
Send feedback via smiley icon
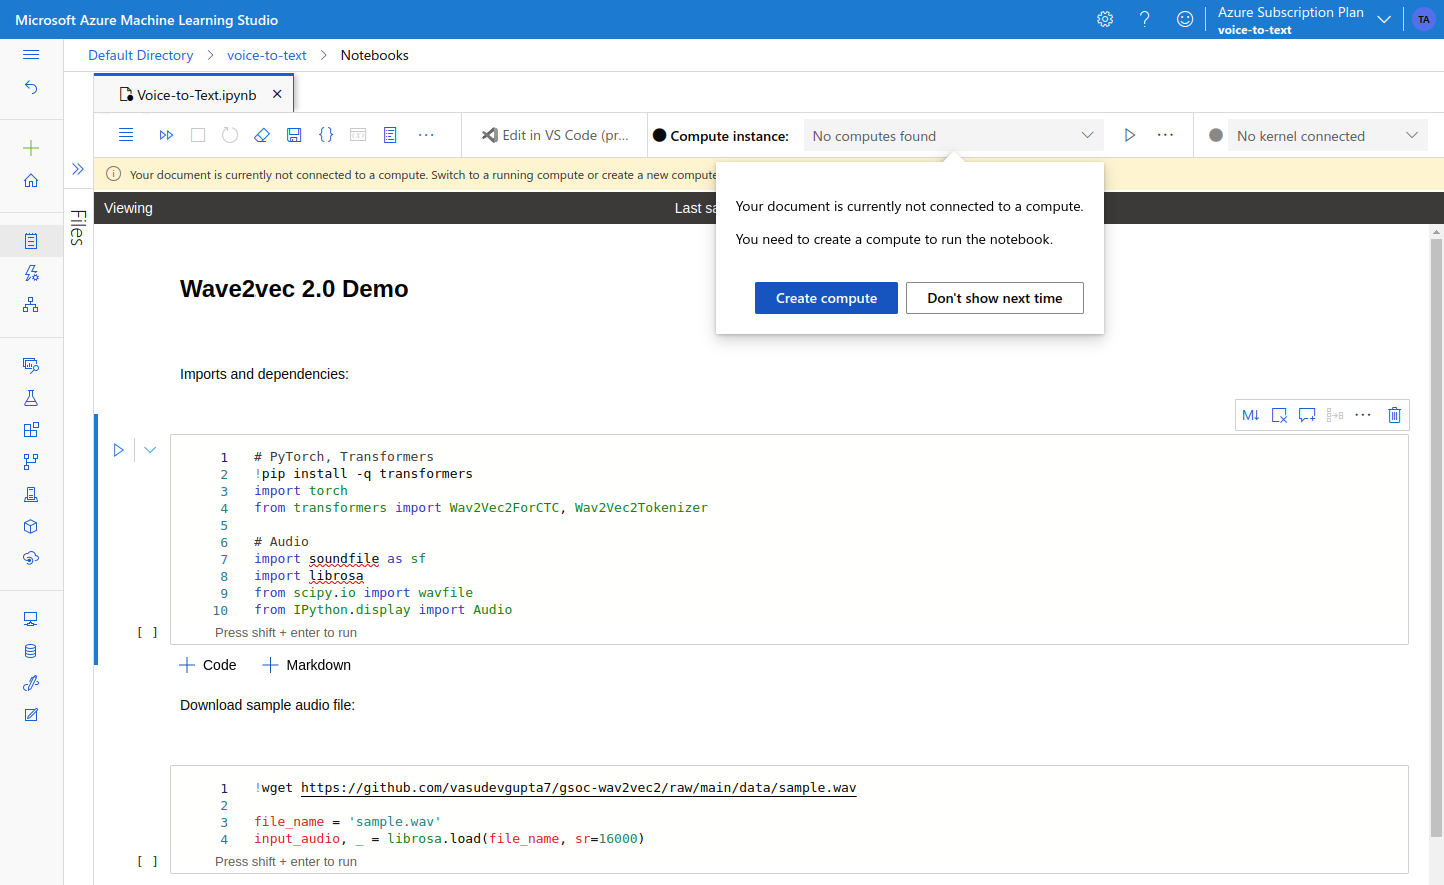1185,19
